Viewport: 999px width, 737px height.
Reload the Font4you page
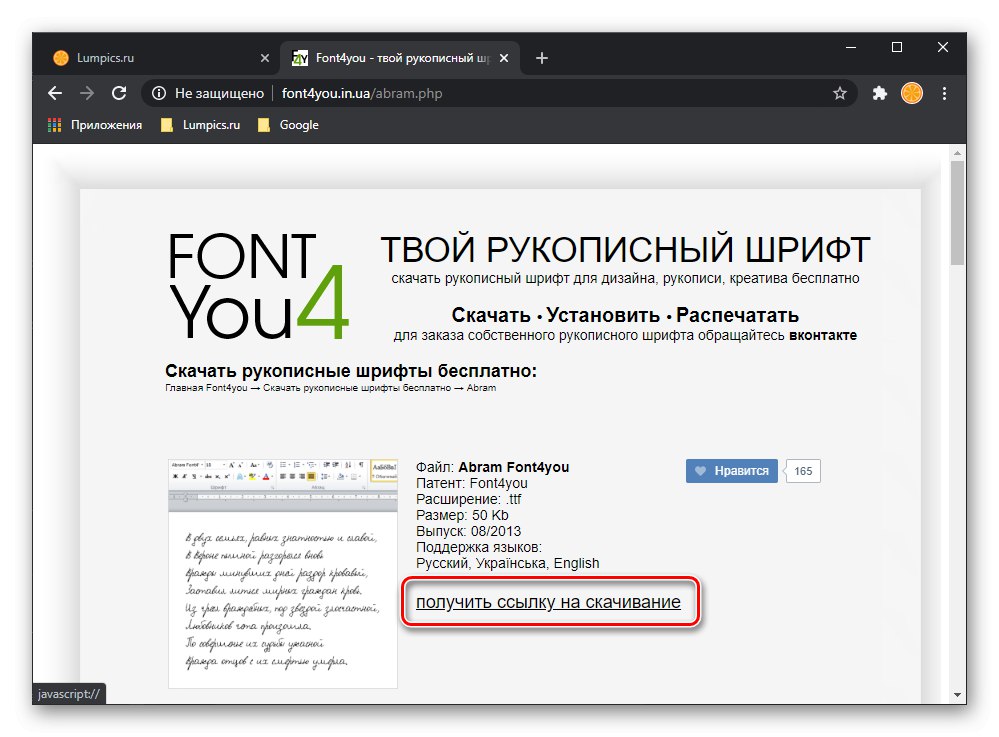(x=119, y=93)
